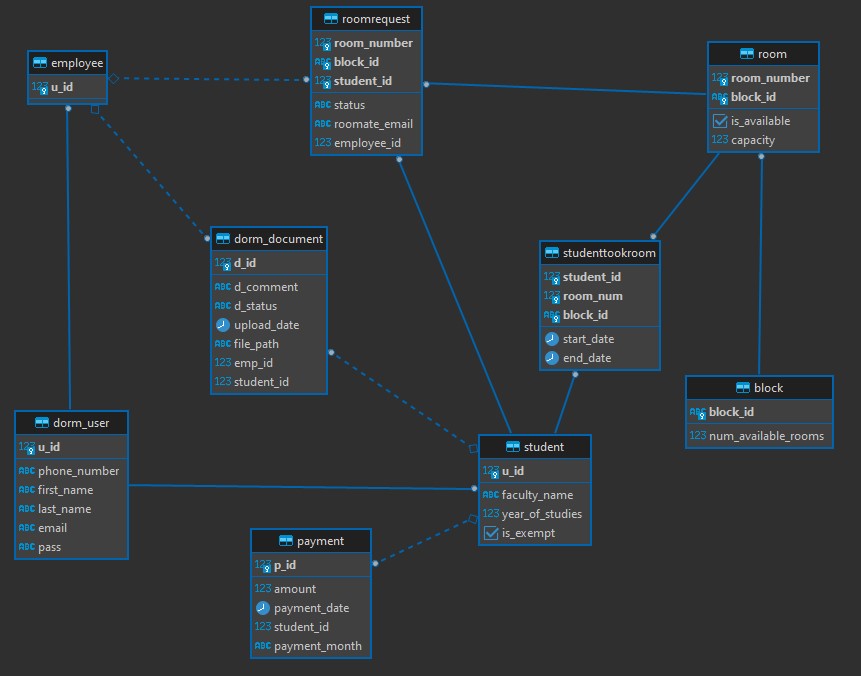This screenshot has width=861, height=676.
Task: Click the payment_month column in payment
Action: click(x=317, y=646)
